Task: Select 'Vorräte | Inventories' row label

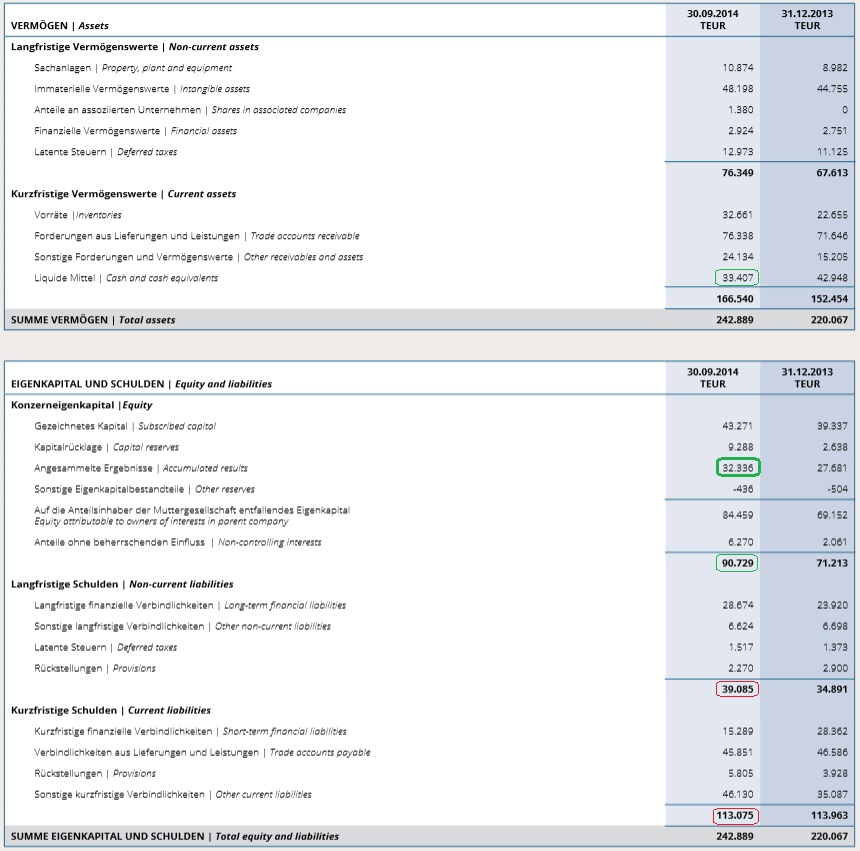Action: 78,215
